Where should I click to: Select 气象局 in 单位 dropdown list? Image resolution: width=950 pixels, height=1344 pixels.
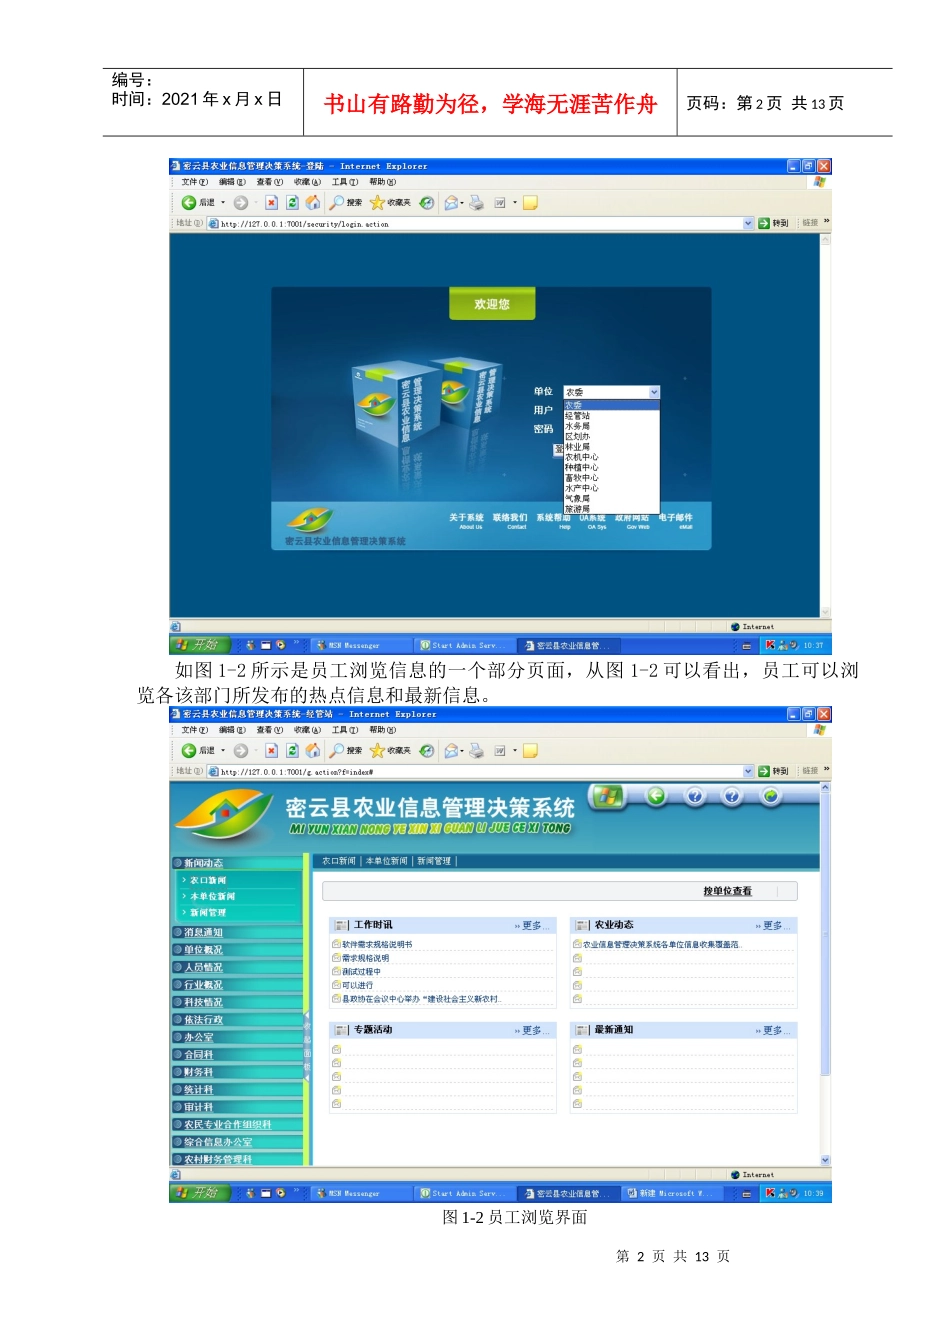[611, 498]
